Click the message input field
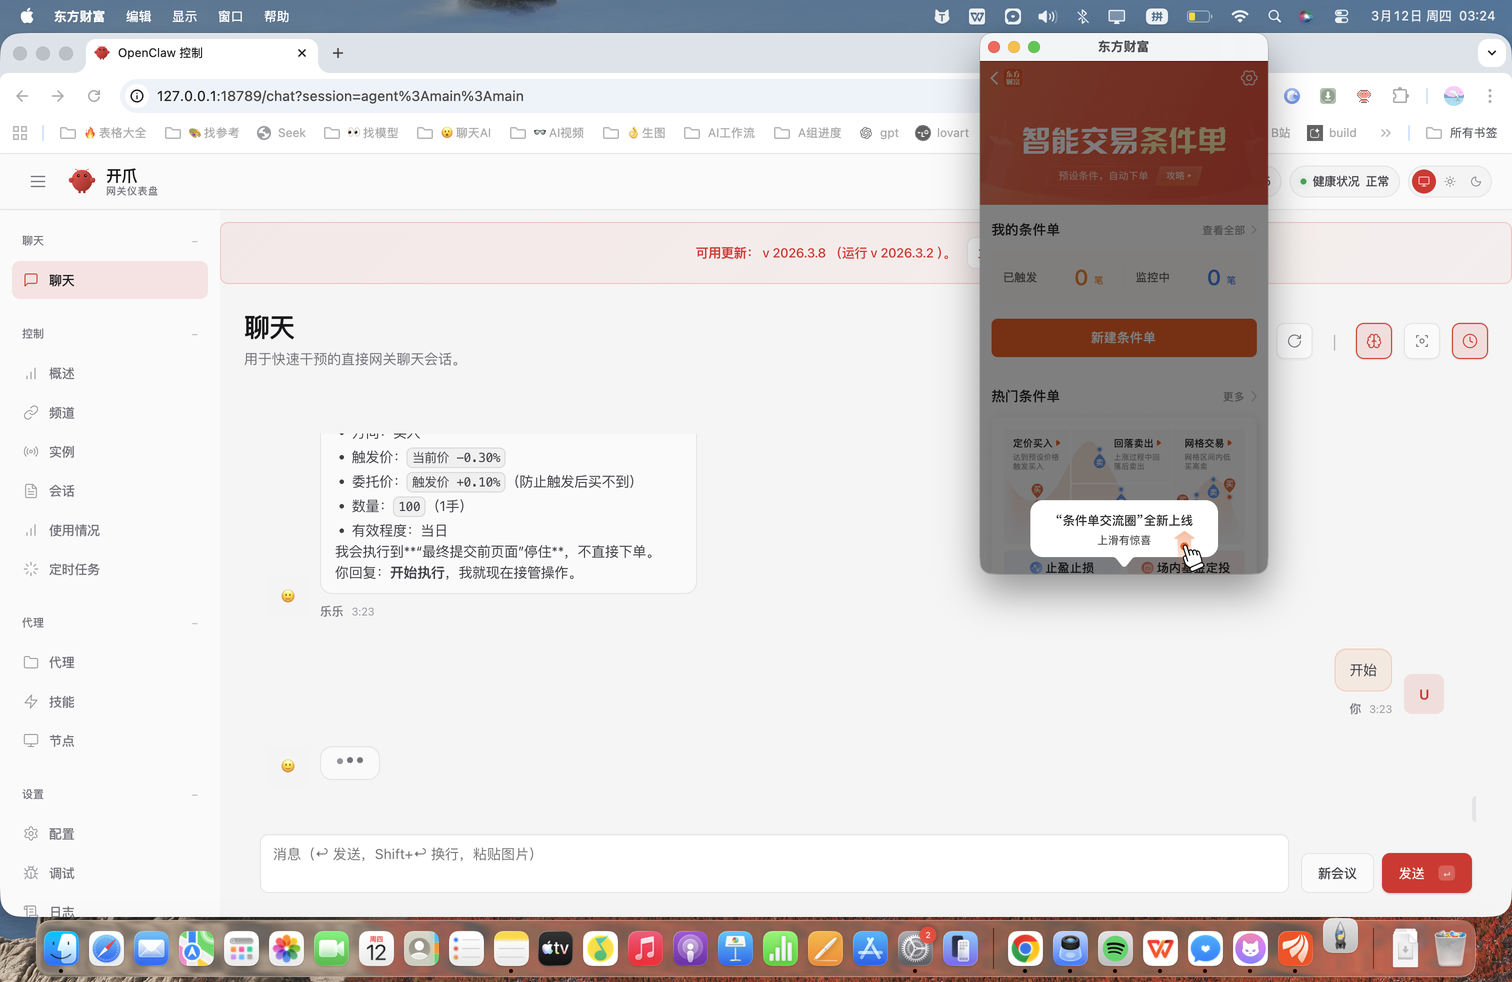 click(773, 863)
